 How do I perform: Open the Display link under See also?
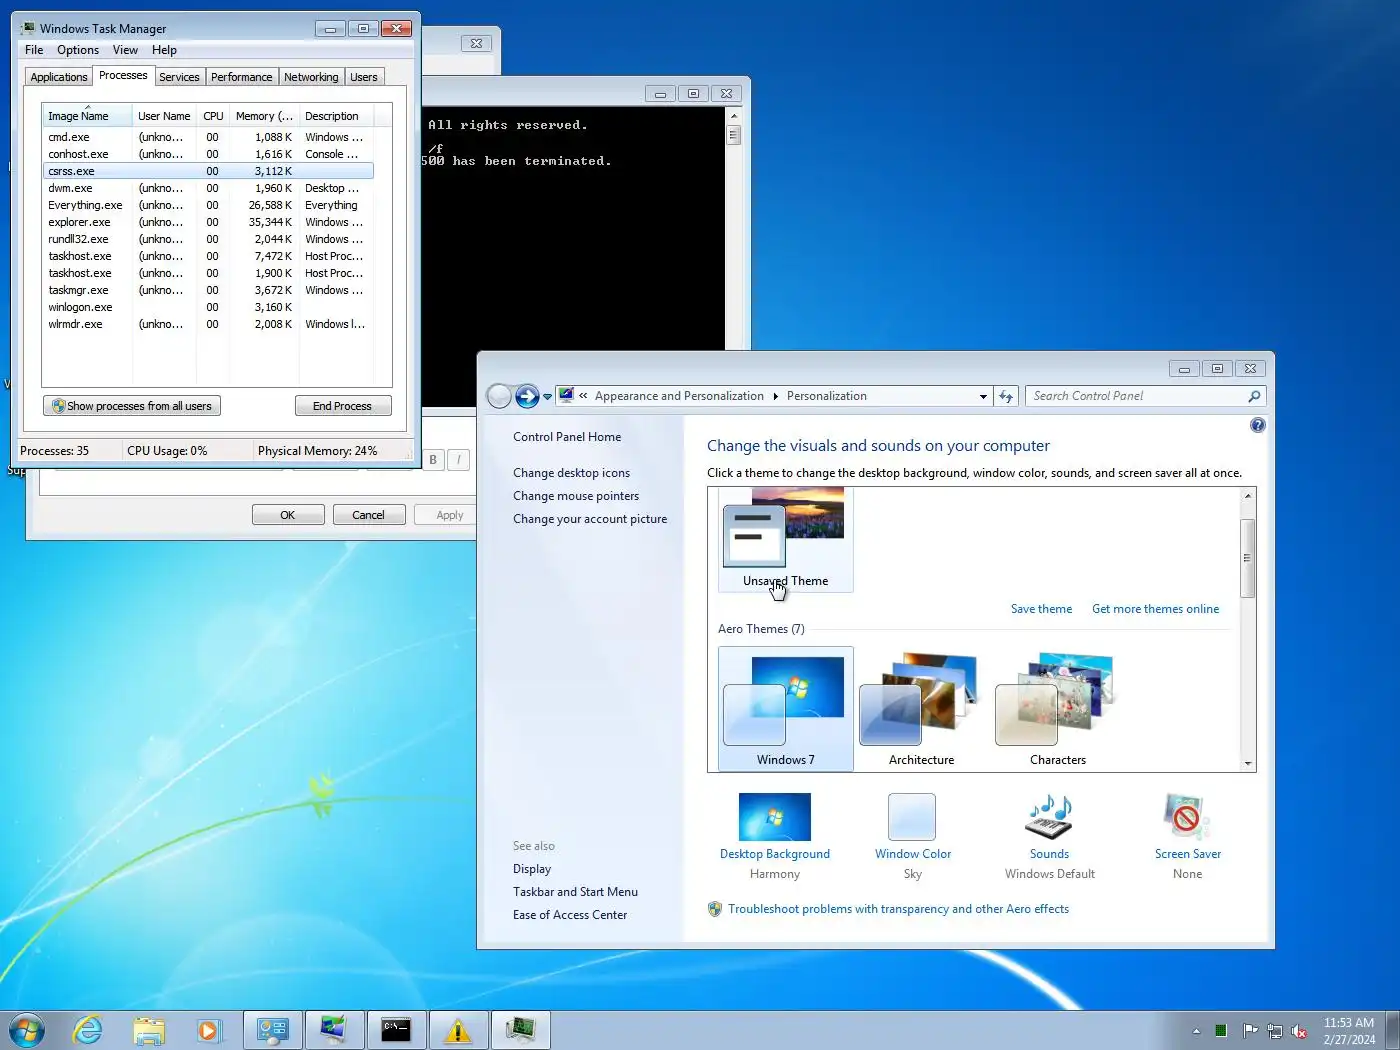pyautogui.click(x=531, y=869)
